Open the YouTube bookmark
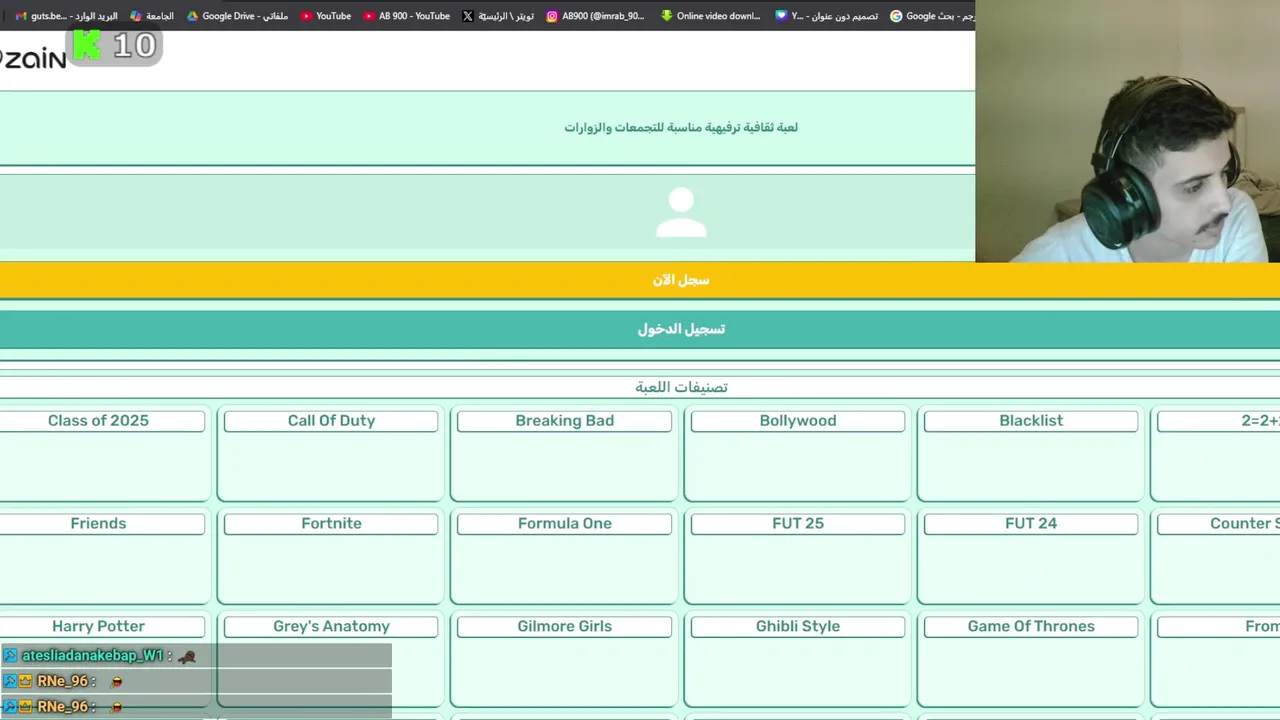The width and height of the screenshot is (1280, 720). tap(326, 16)
